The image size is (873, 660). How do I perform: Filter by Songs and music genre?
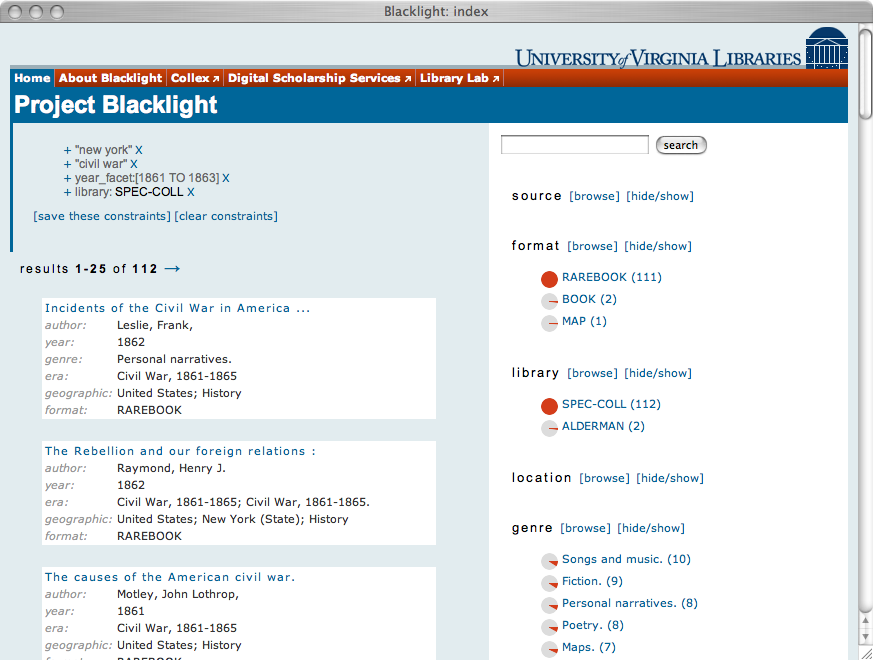626,559
